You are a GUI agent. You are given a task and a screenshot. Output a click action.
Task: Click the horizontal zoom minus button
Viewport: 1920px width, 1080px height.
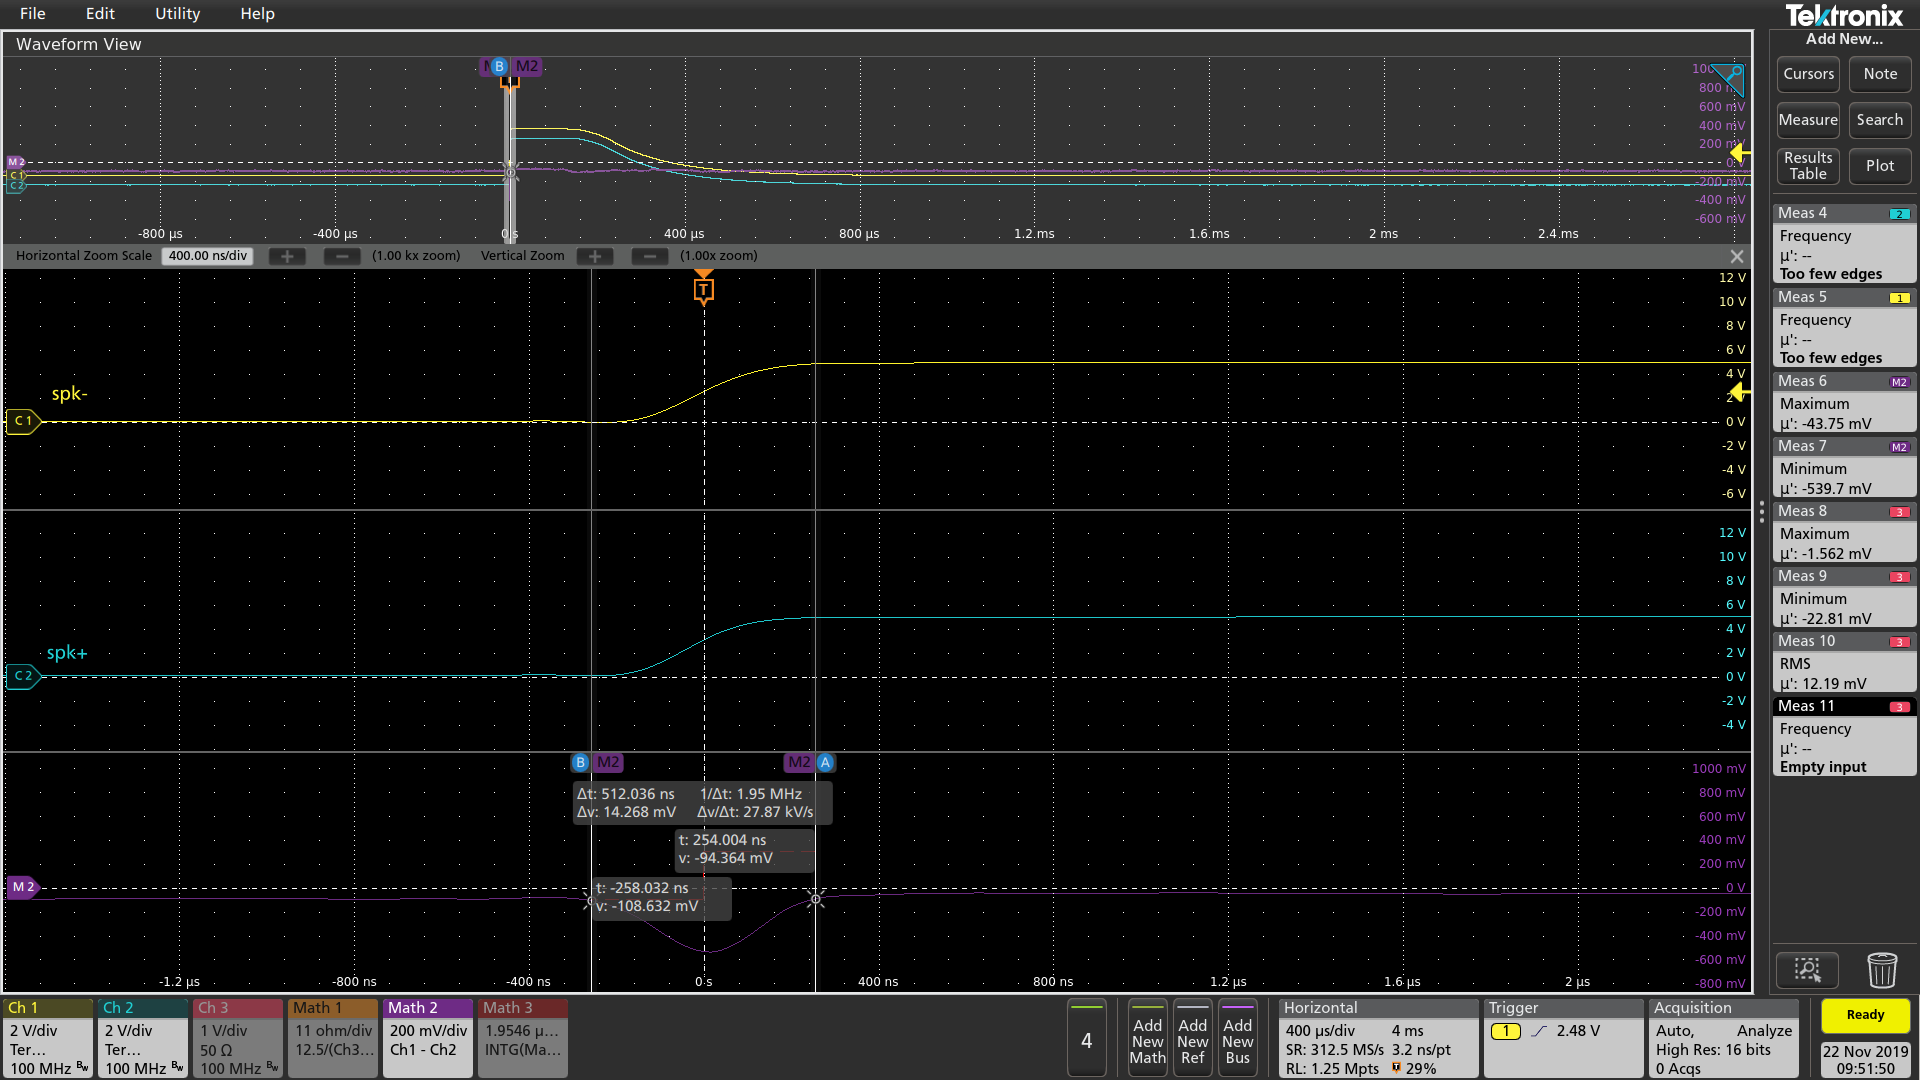point(342,256)
